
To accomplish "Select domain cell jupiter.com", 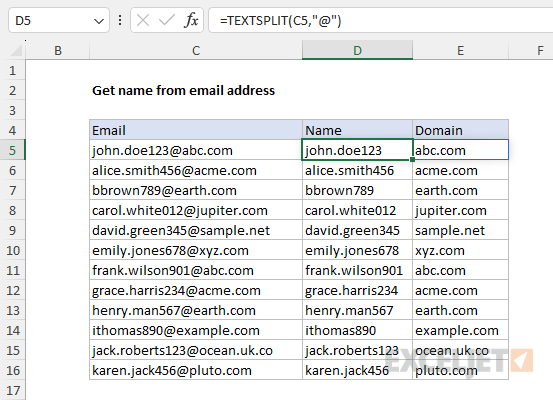I will pos(461,210).
